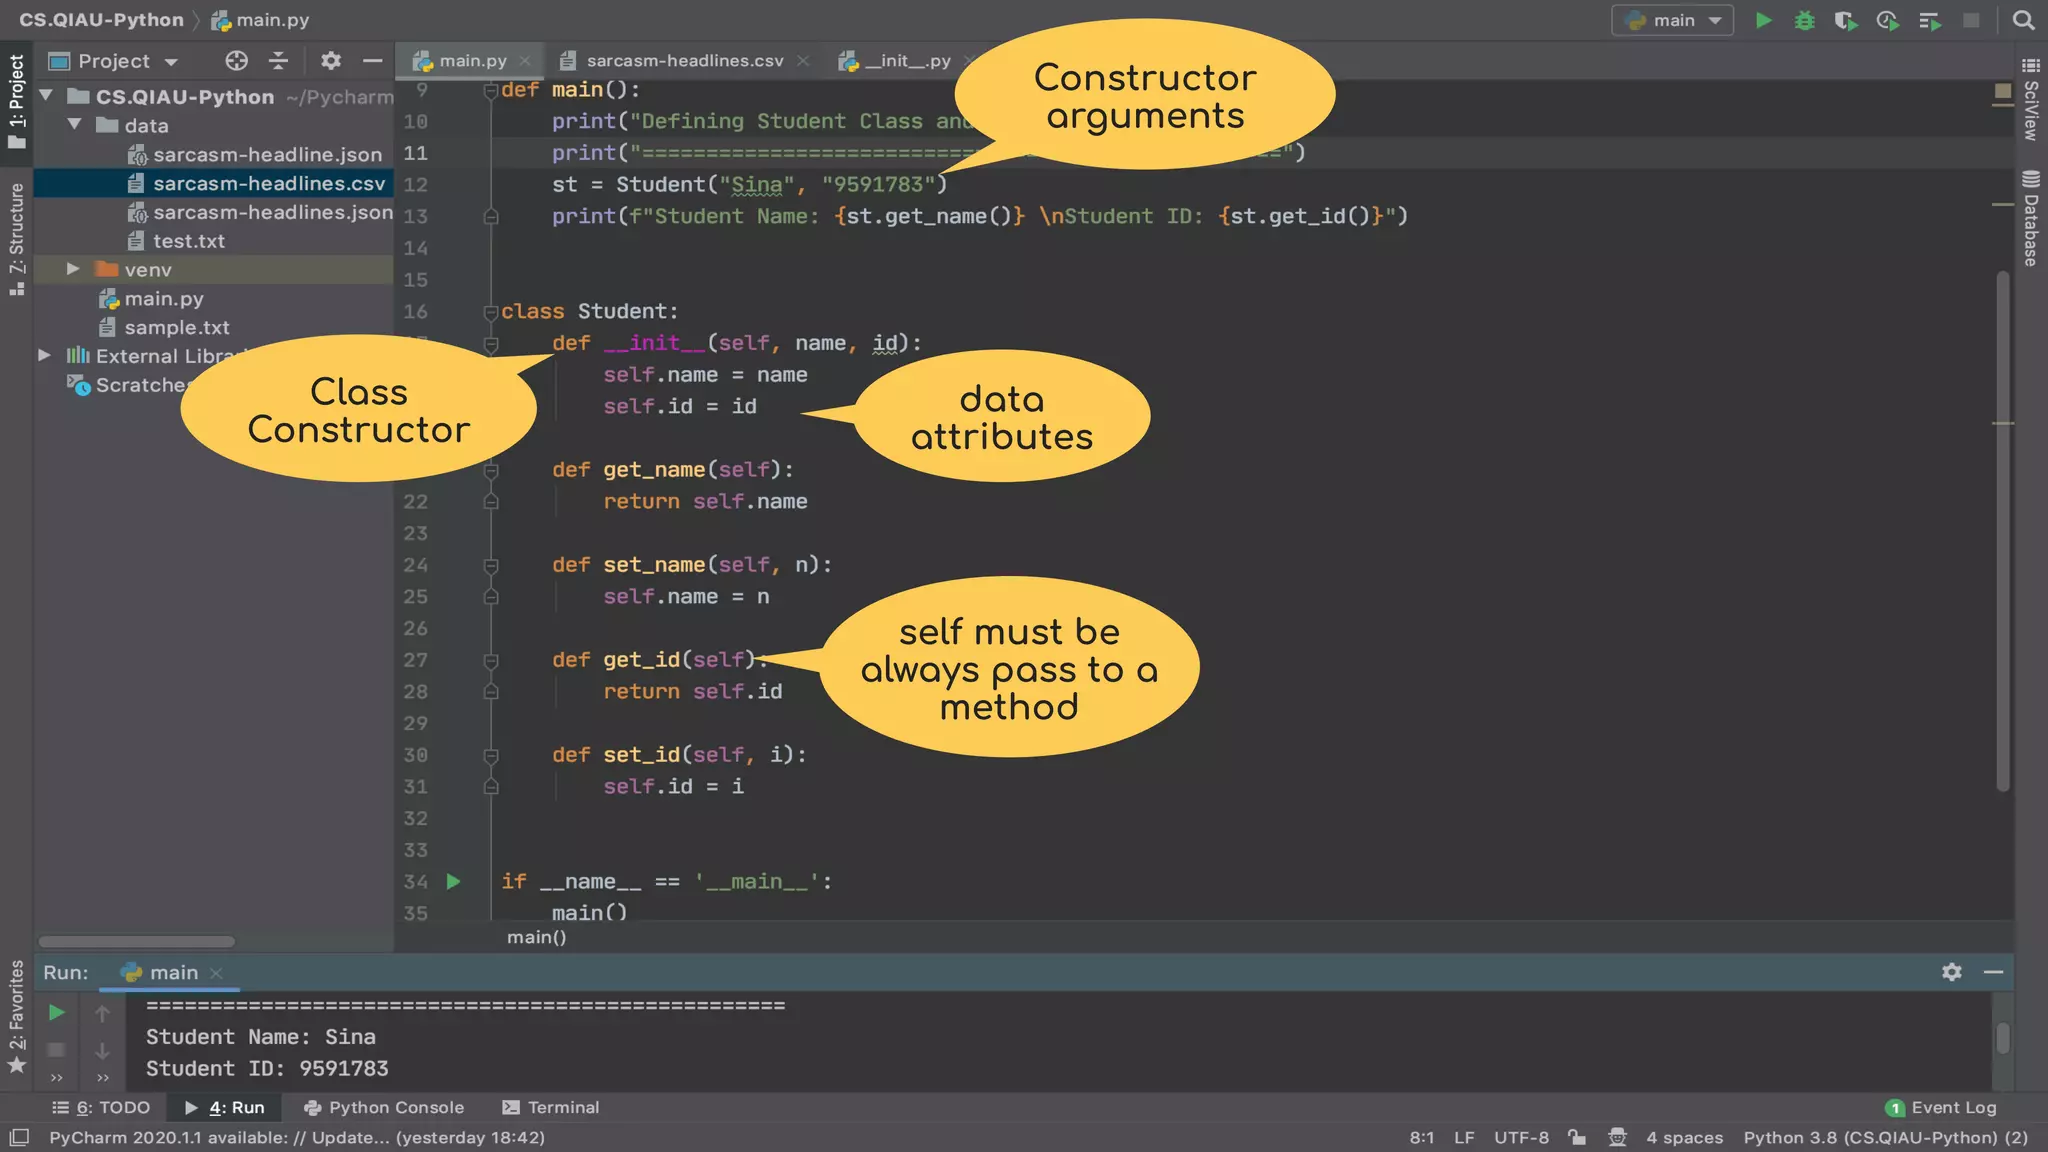Click the run gutter arrow beside the line 34
2048x1152 pixels.
coord(453,881)
